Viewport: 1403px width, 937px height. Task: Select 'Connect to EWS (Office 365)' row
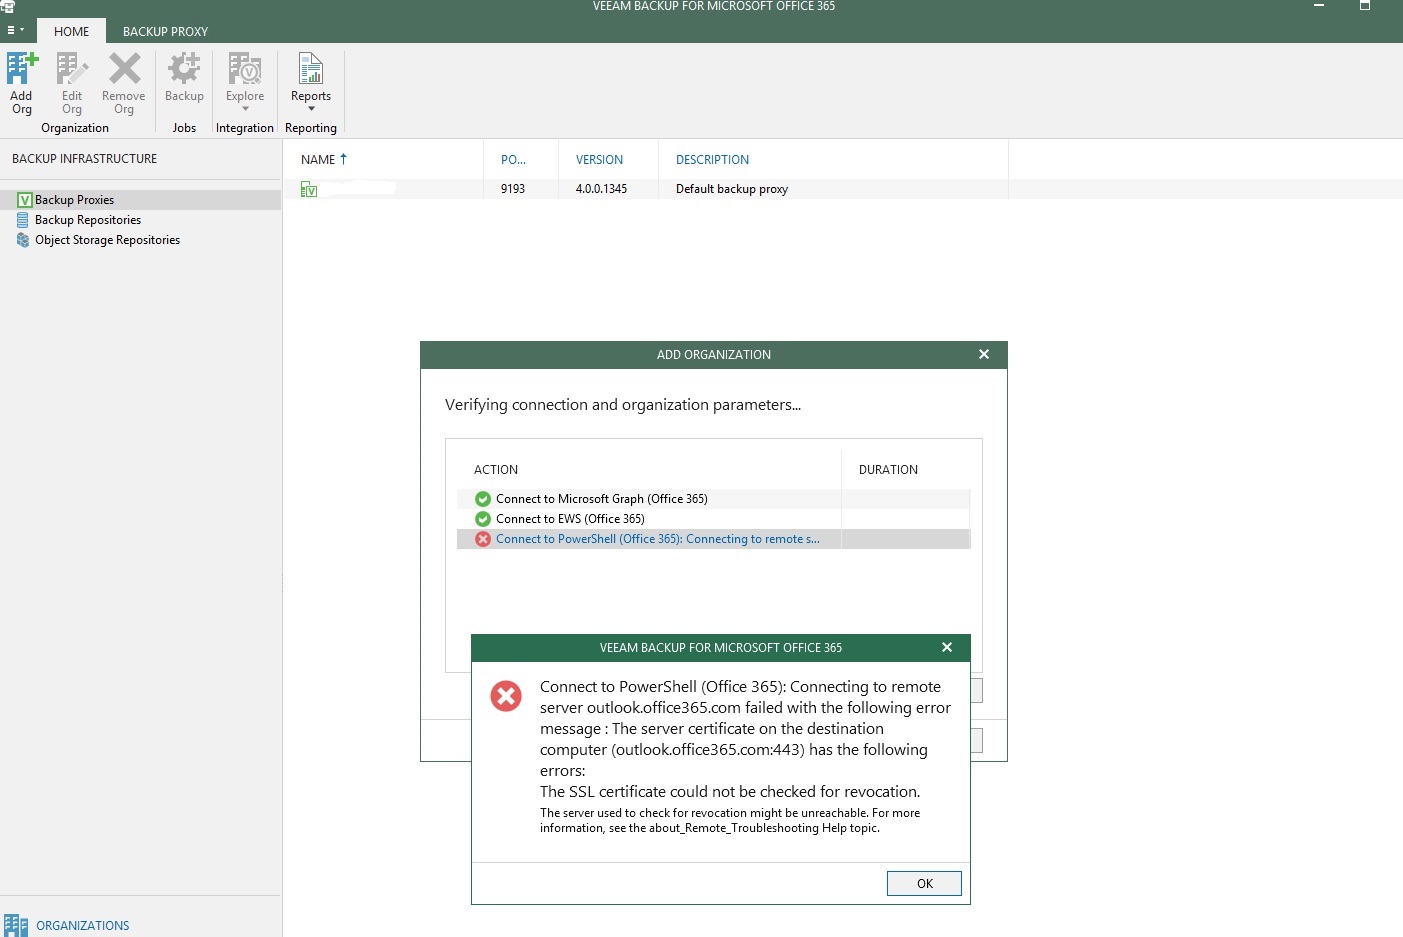(713, 519)
